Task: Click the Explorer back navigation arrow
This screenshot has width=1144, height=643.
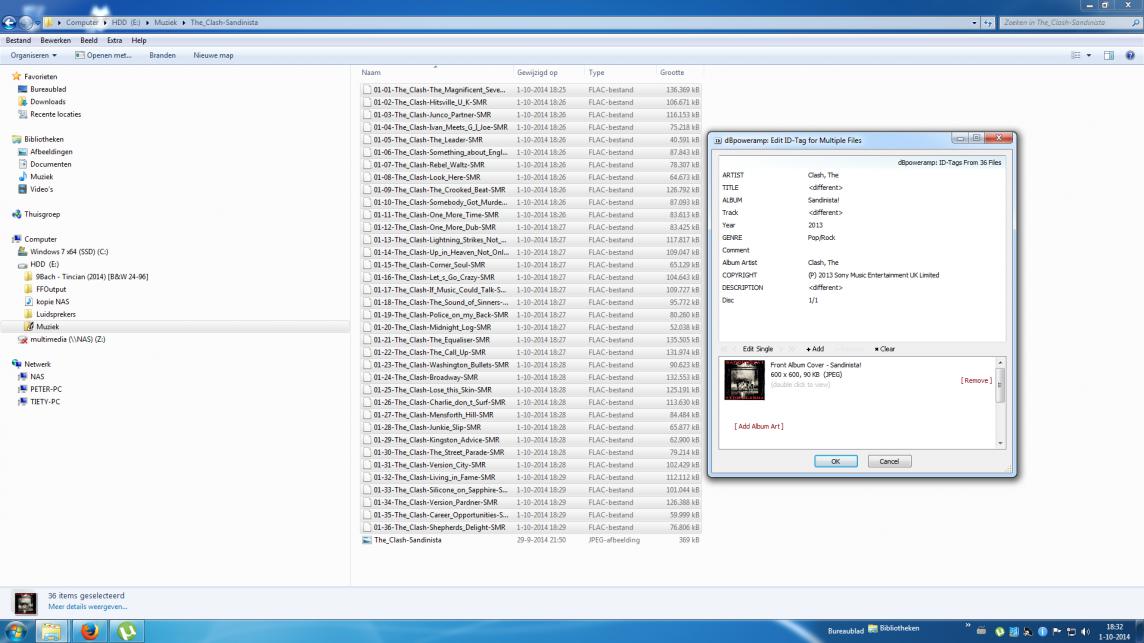Action: tap(11, 22)
